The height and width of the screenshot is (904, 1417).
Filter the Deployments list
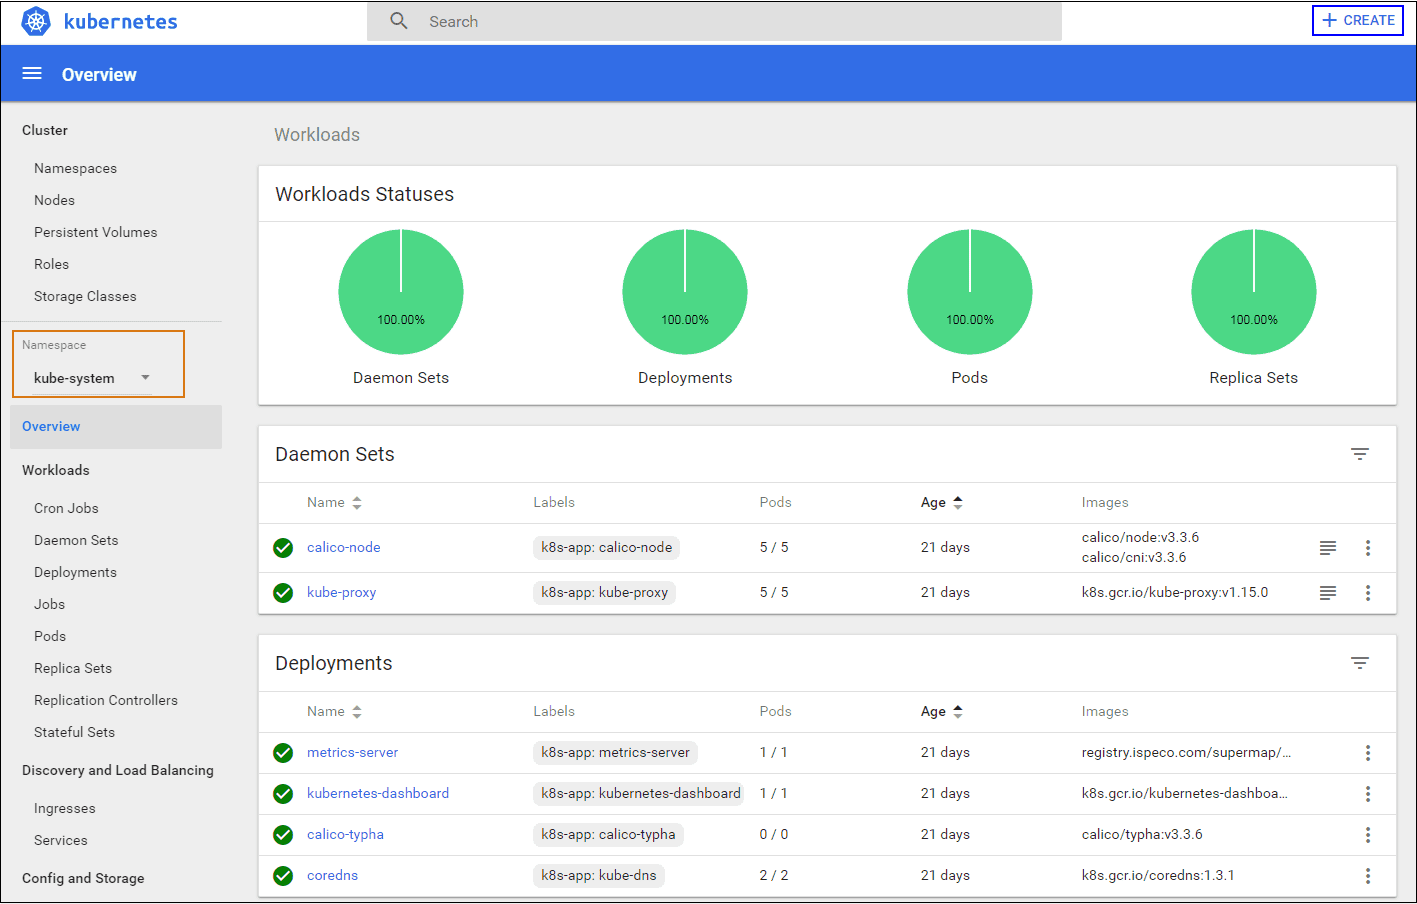coord(1359,663)
